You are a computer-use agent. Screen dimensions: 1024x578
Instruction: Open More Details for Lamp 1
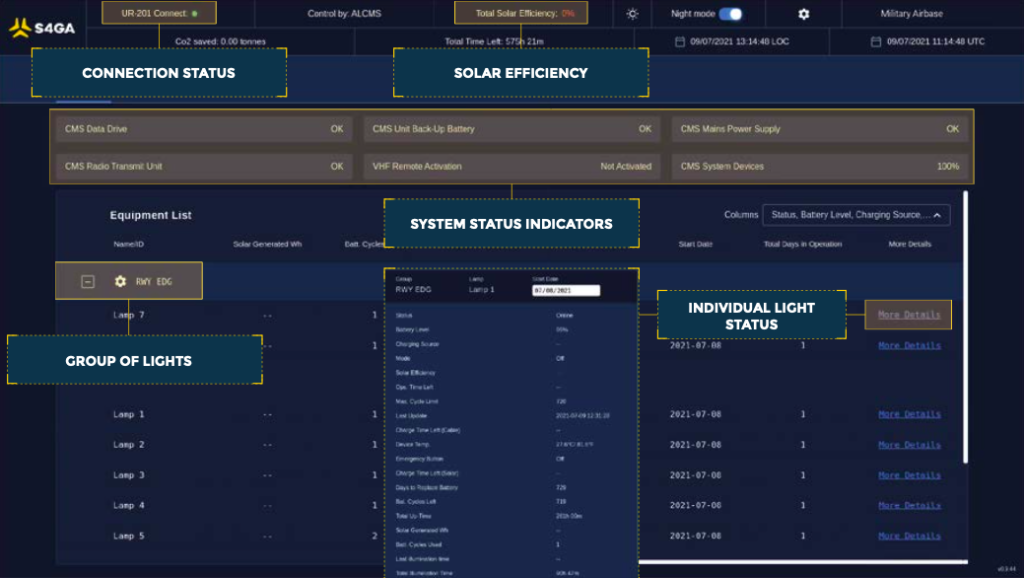click(x=908, y=414)
